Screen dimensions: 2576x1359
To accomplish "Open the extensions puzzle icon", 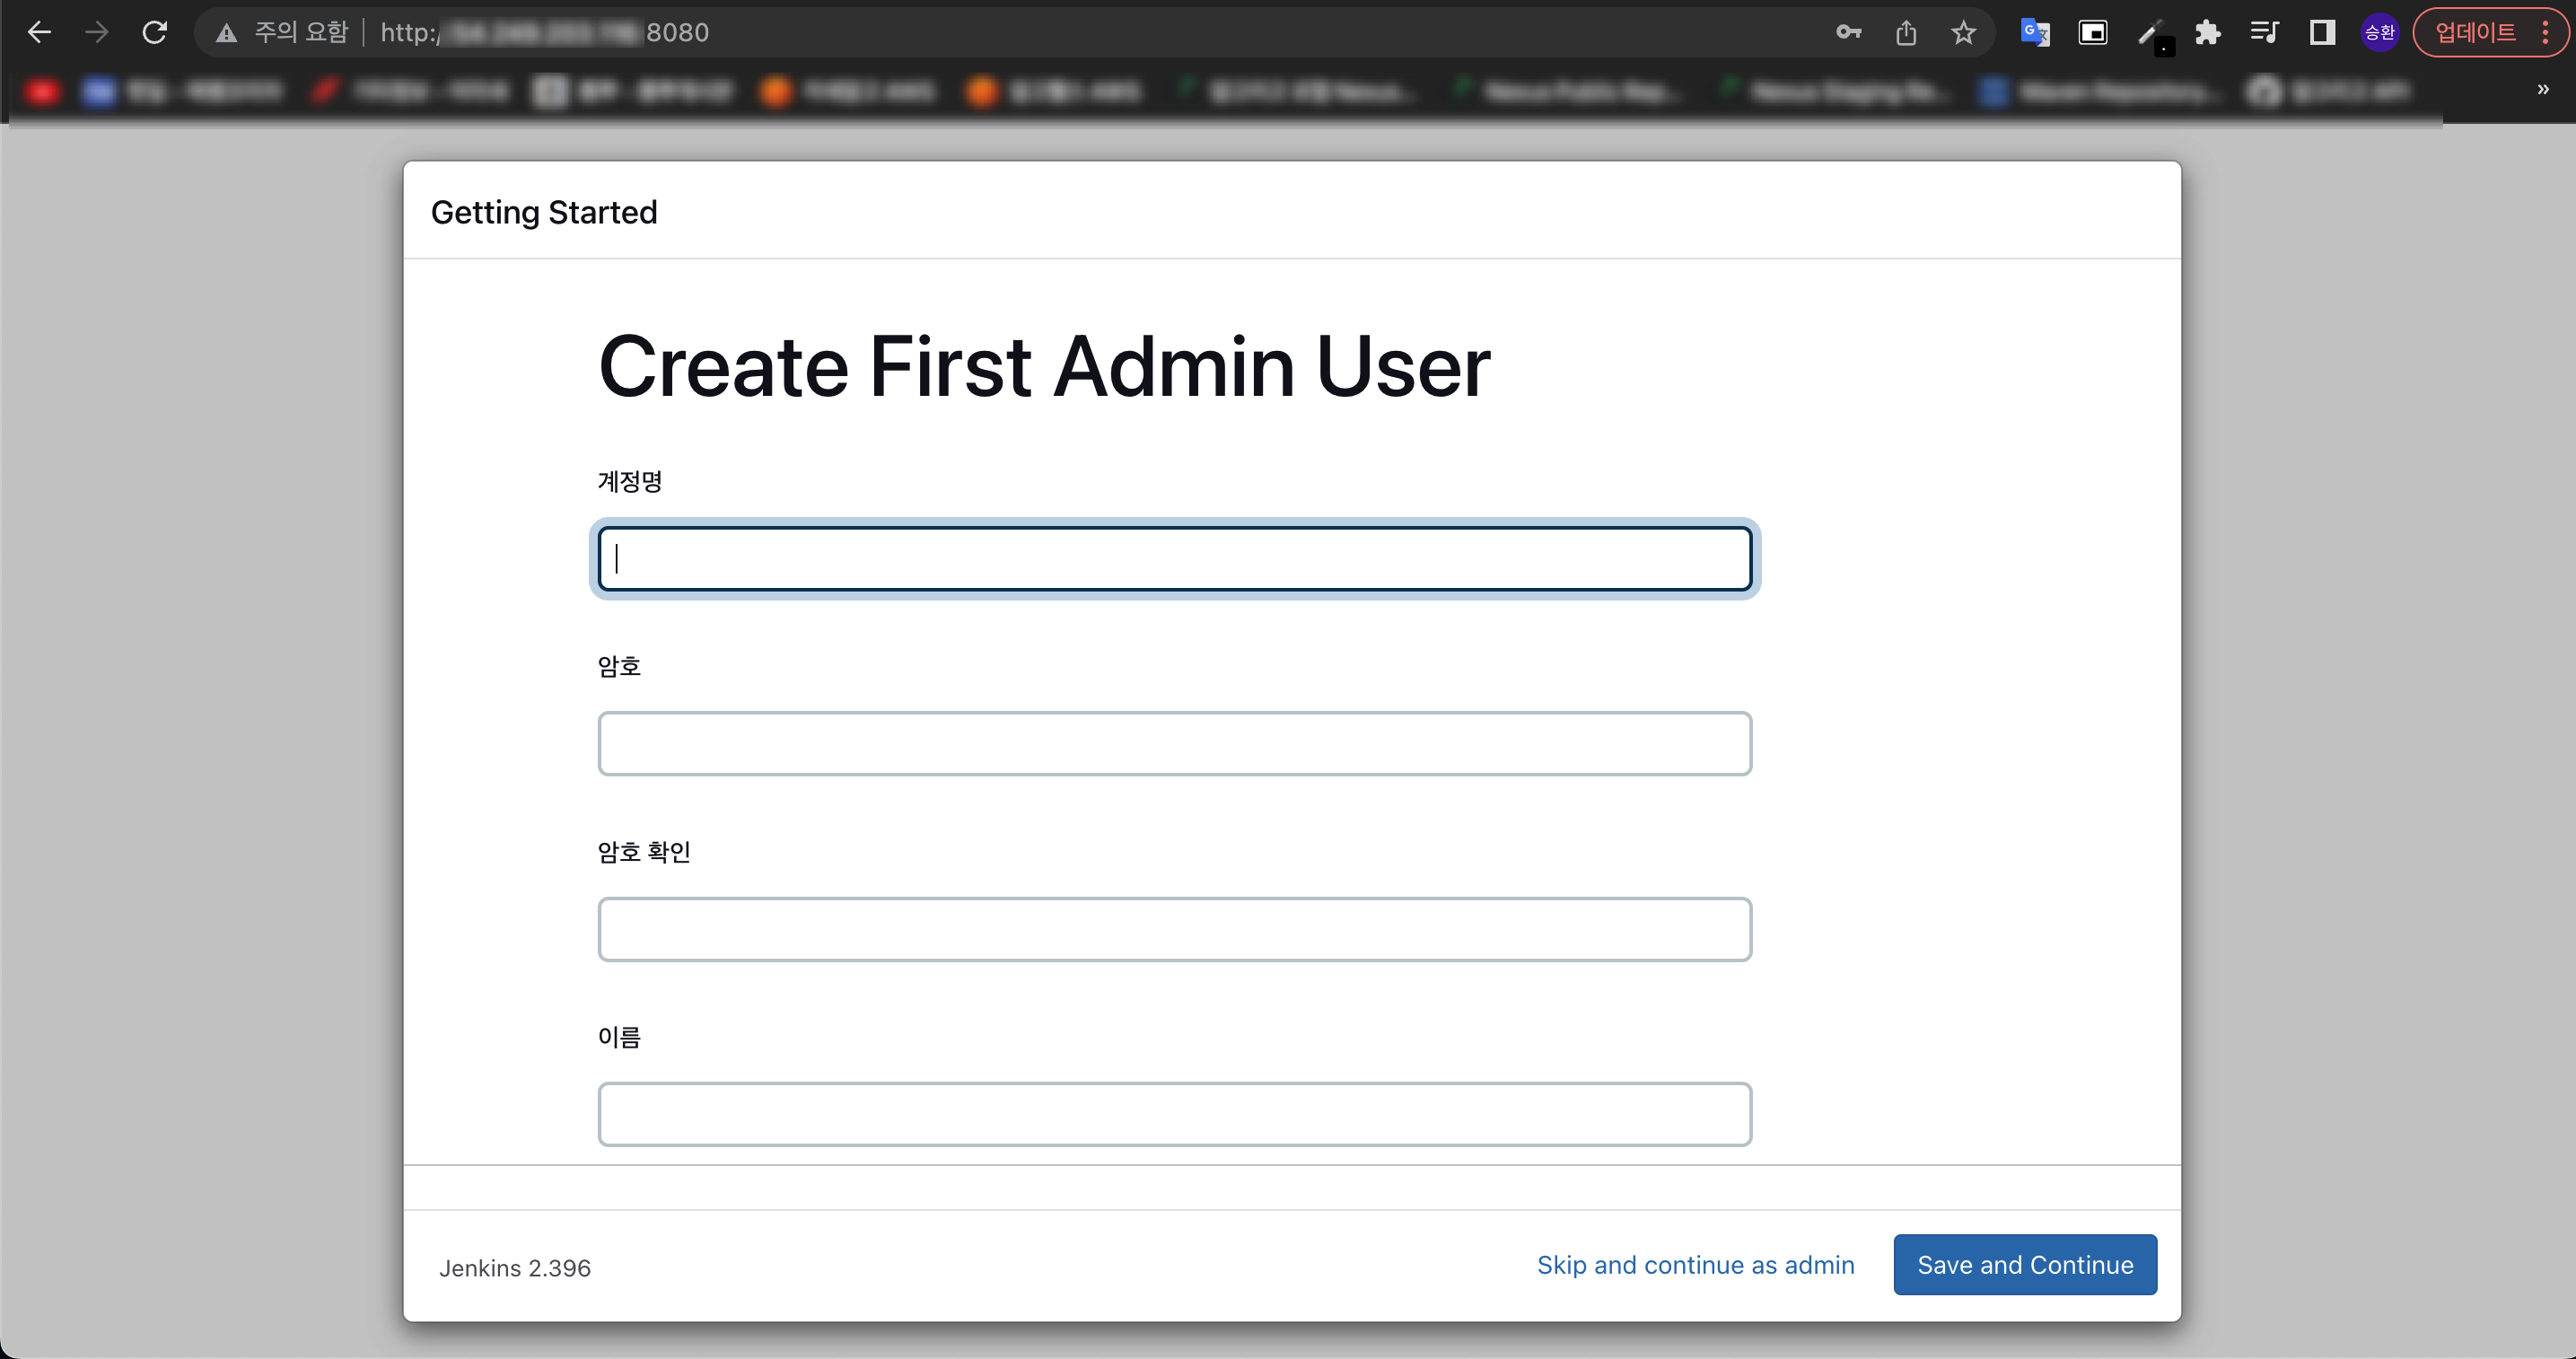I will 2207,32.
